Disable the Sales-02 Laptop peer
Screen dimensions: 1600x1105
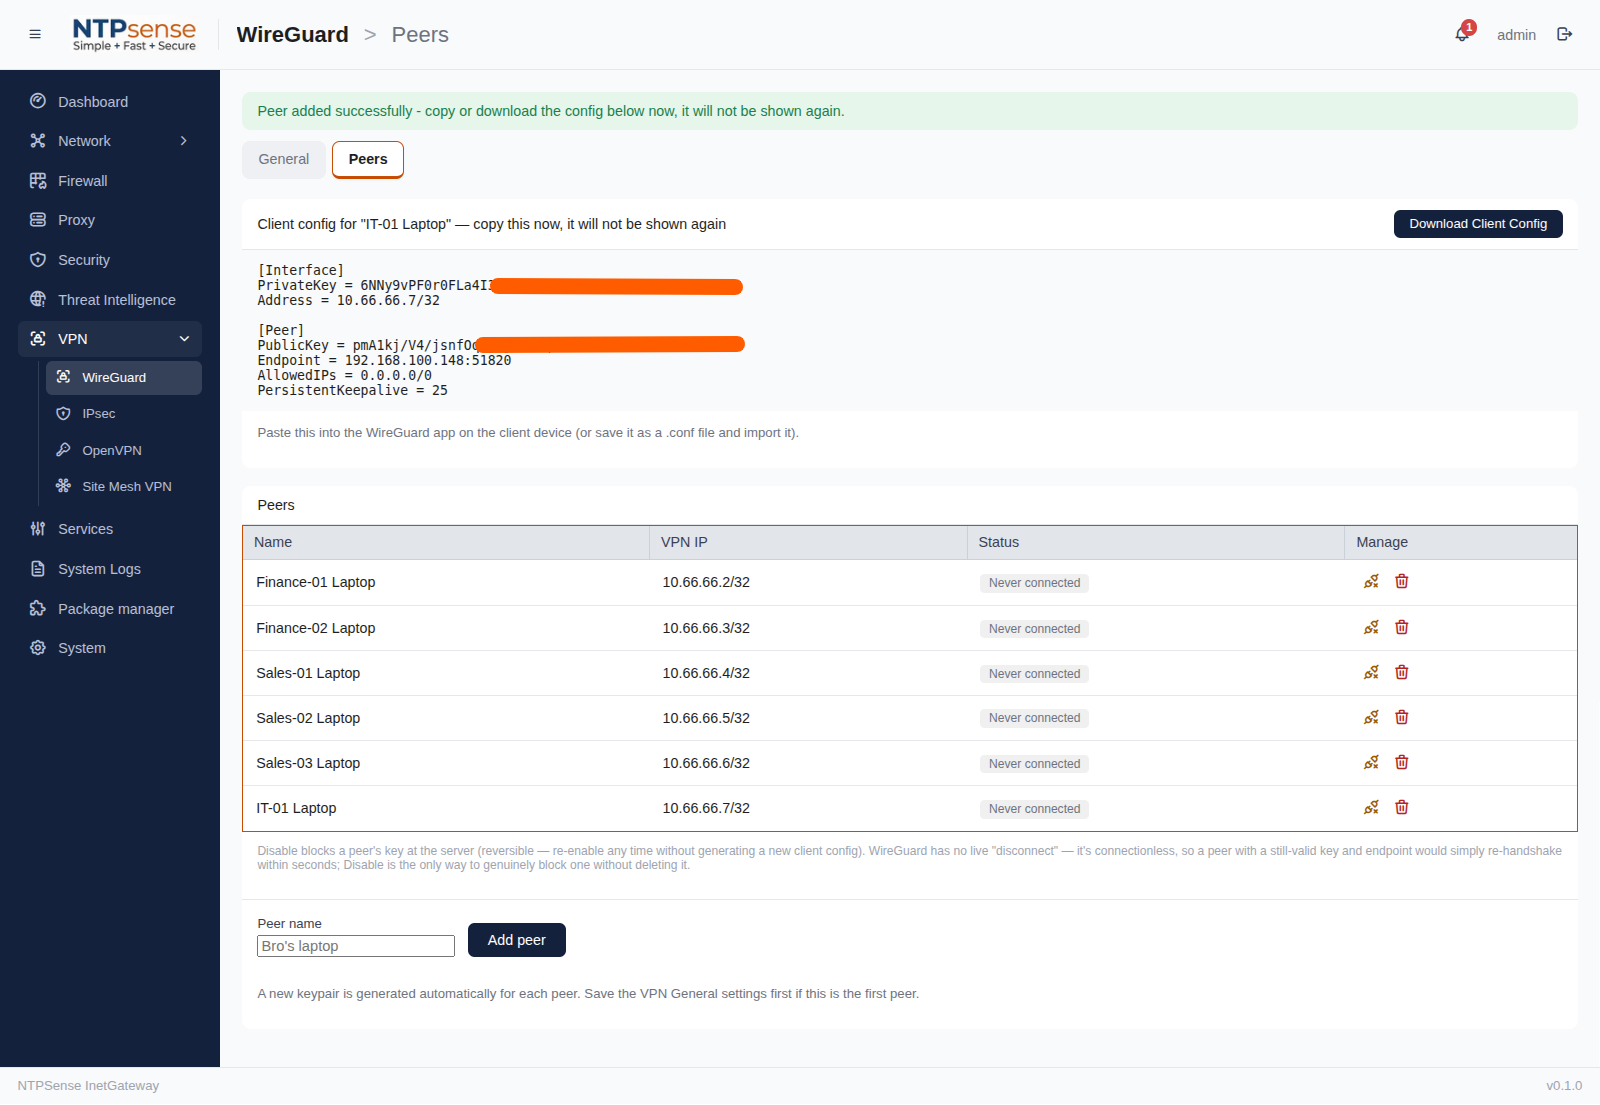tap(1371, 718)
